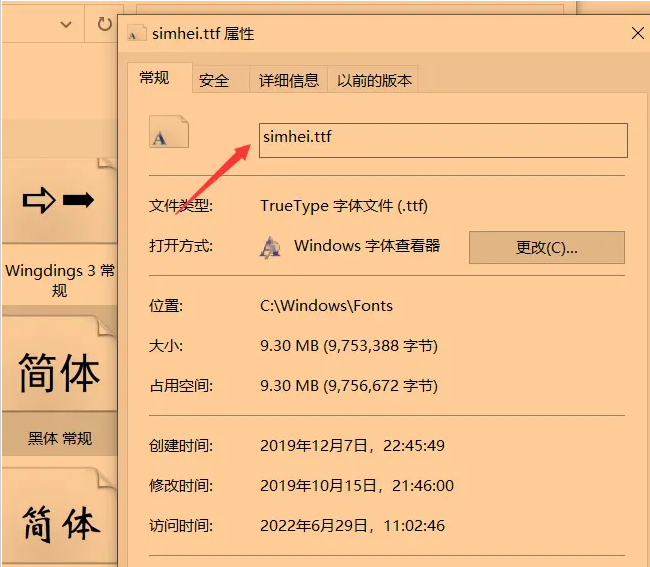Click the '修改时间:' label
This screenshot has width=650, height=567.
181,485
